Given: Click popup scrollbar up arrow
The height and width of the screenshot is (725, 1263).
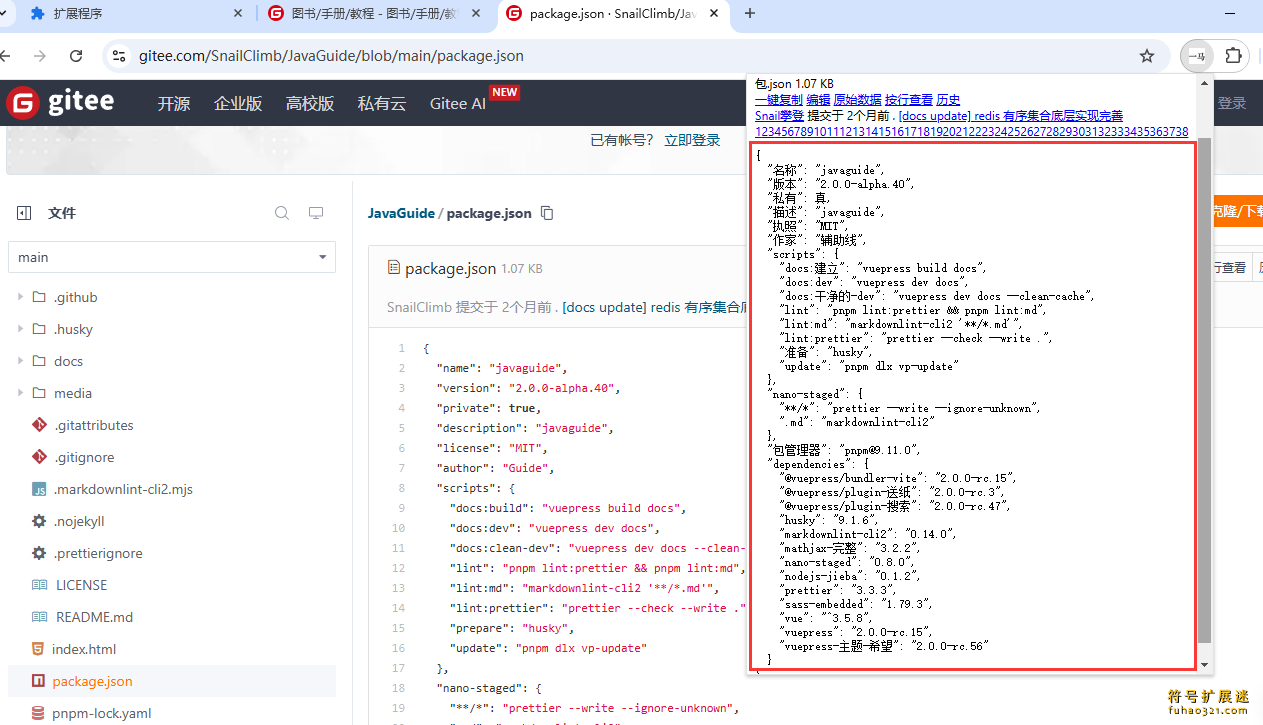Looking at the screenshot, I should pyautogui.click(x=1204, y=83).
